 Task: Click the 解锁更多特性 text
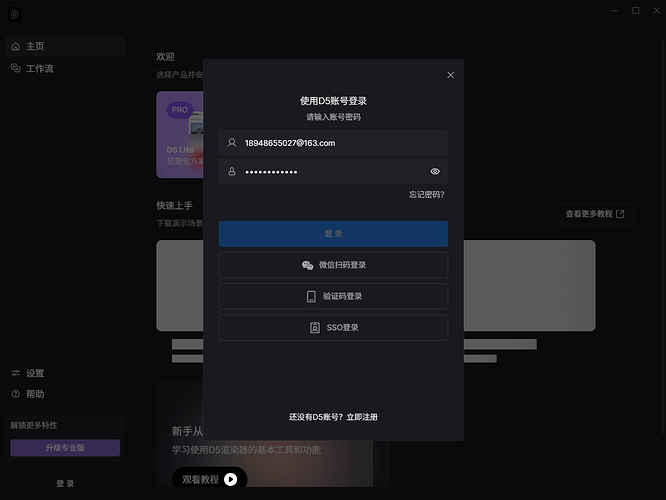click(x=34, y=425)
